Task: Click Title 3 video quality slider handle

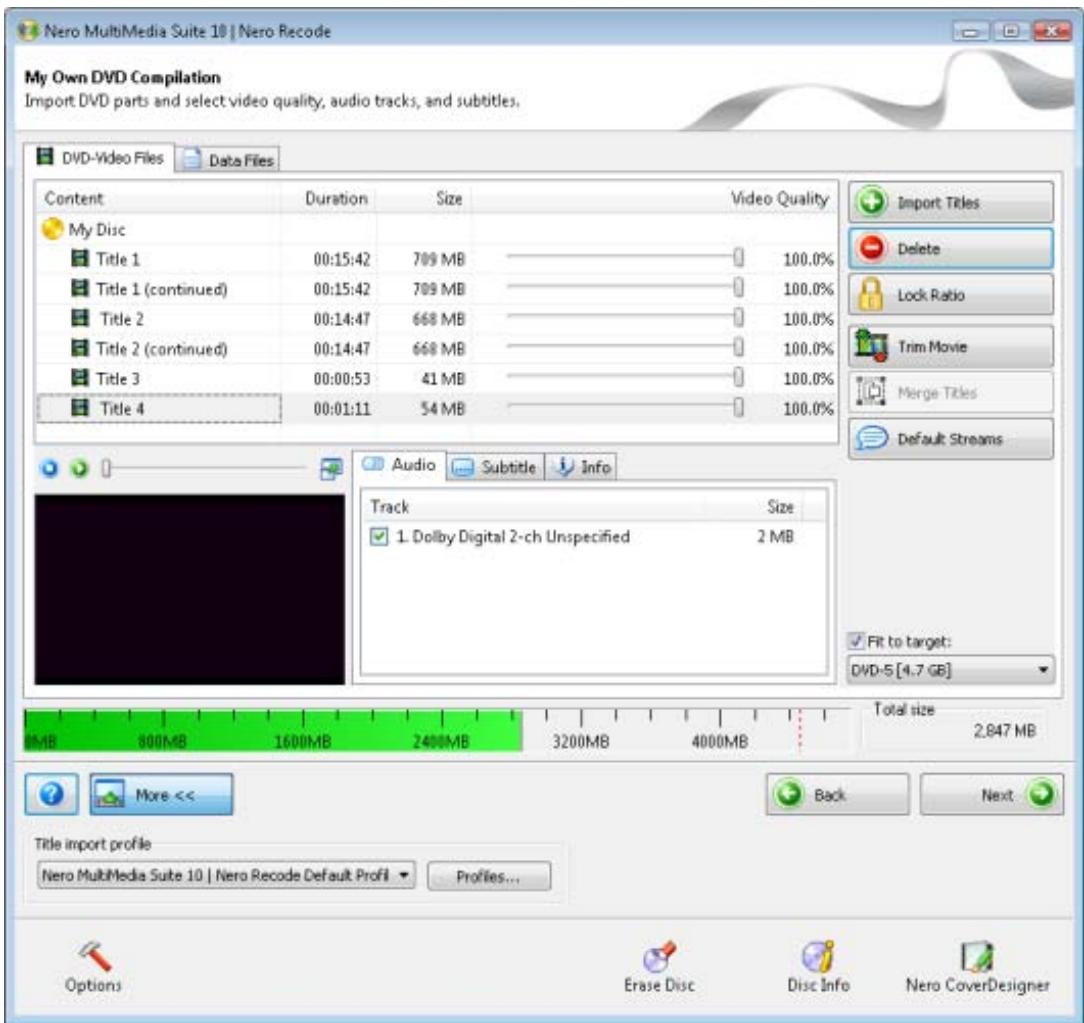Action: click(x=738, y=377)
